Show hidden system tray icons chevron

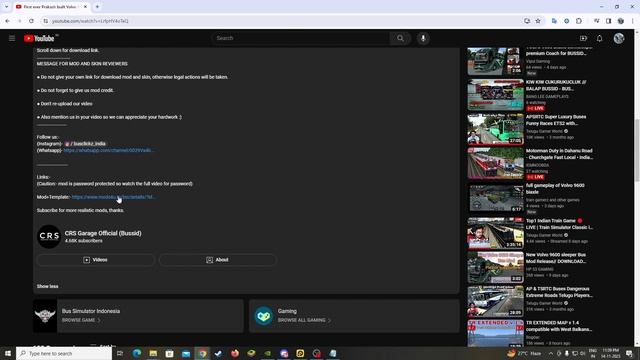click(551, 353)
